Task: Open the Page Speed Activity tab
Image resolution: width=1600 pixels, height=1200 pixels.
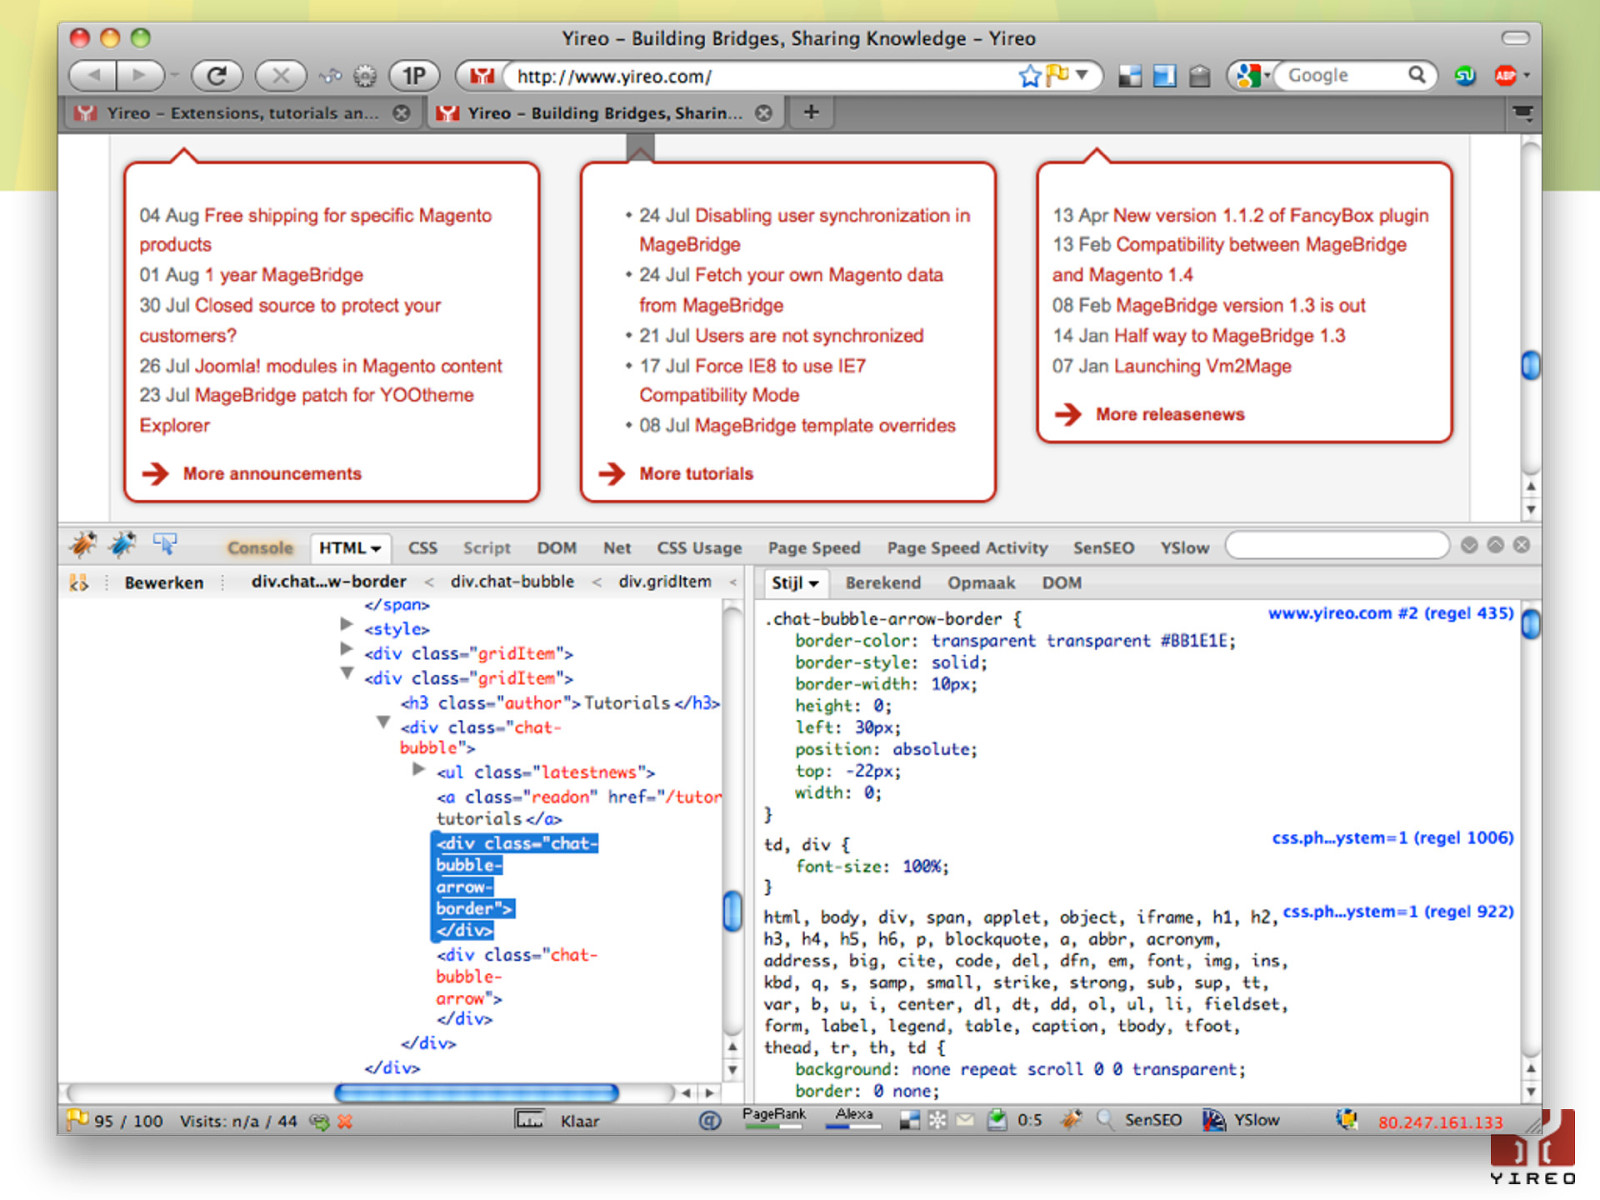Action: (x=967, y=548)
